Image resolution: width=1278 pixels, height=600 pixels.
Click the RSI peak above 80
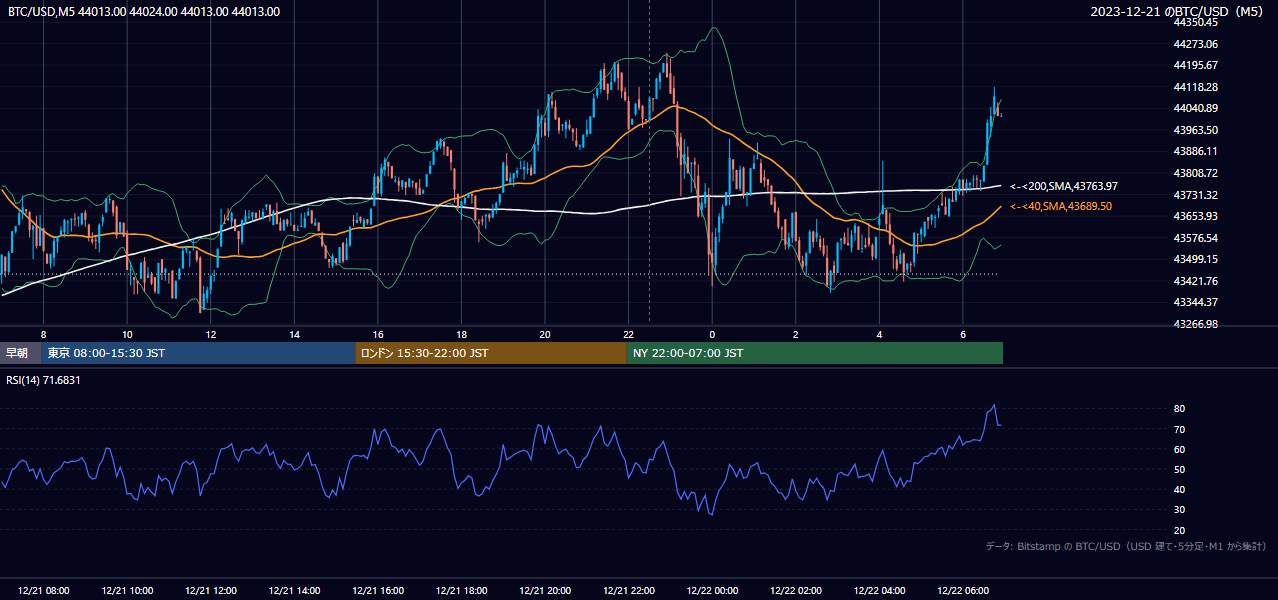(x=993, y=406)
